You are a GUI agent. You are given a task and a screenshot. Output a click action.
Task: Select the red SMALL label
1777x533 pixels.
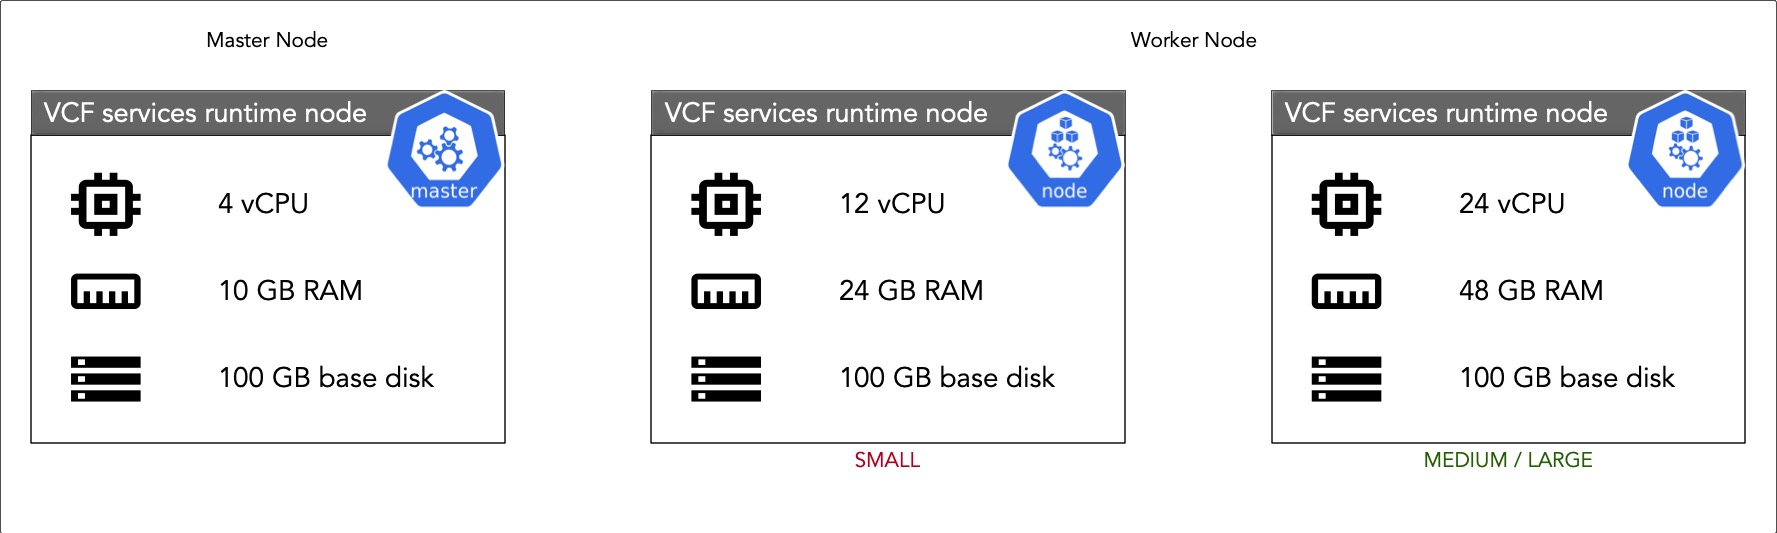tap(887, 460)
